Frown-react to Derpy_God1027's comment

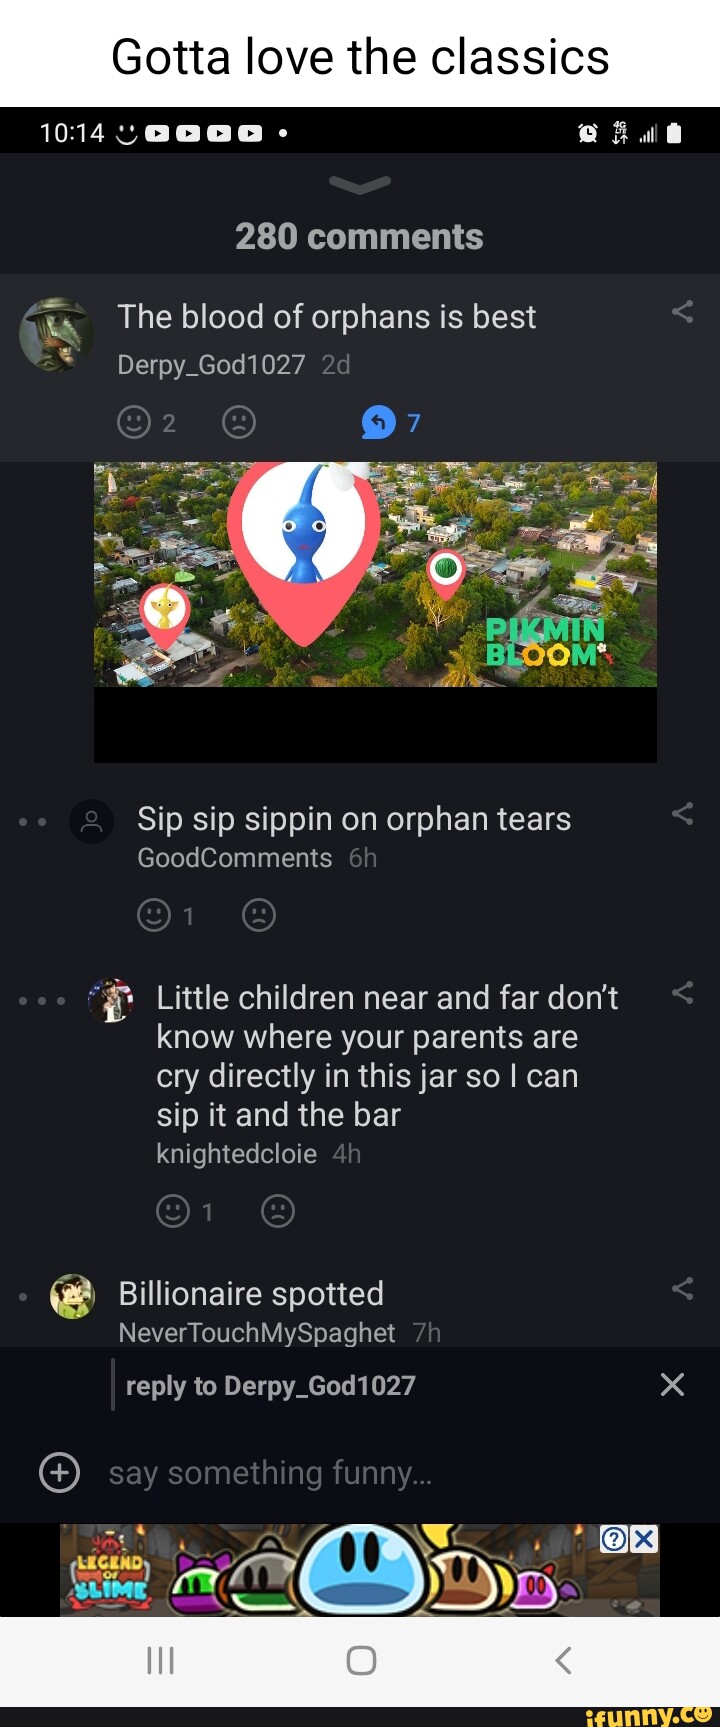[239, 423]
